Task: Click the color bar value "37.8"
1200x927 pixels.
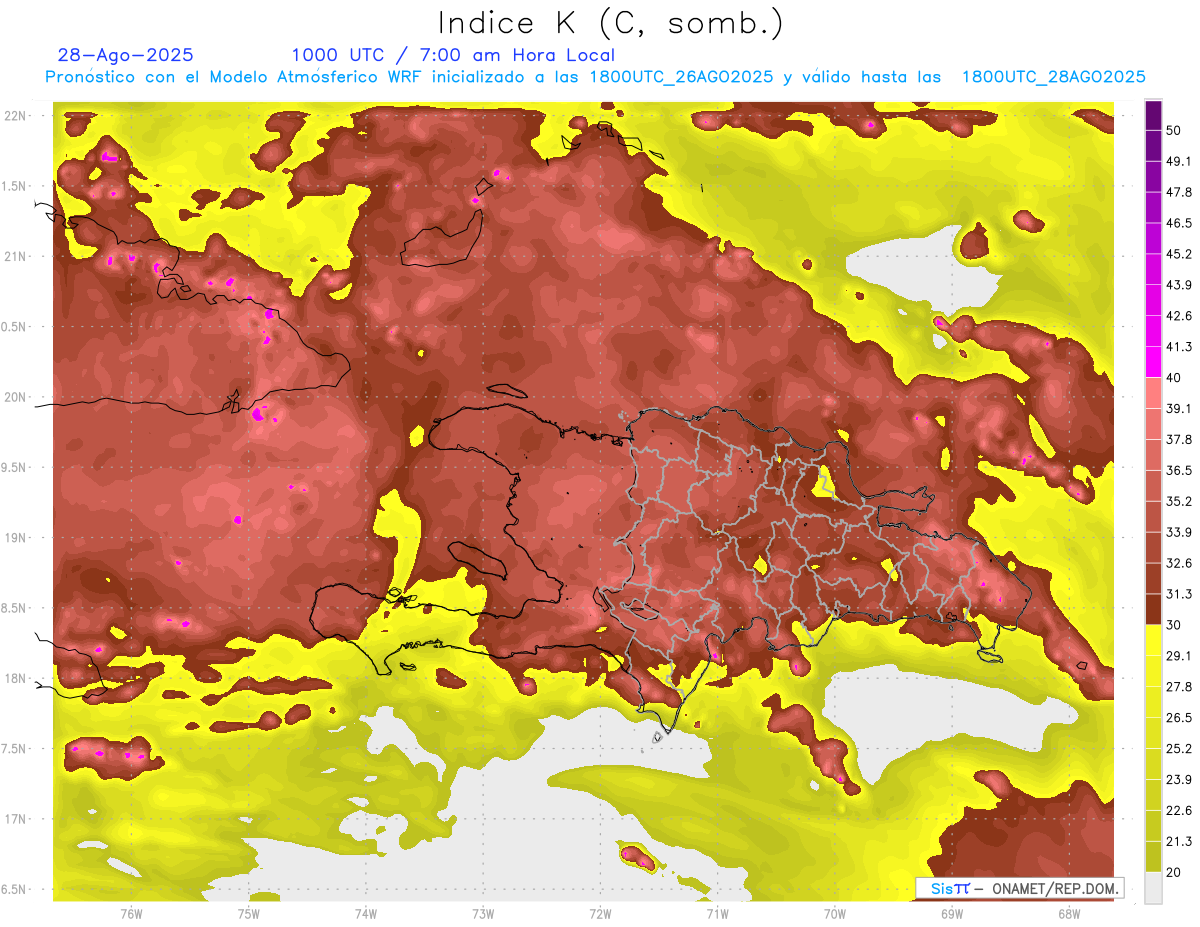Action: click(x=1179, y=439)
